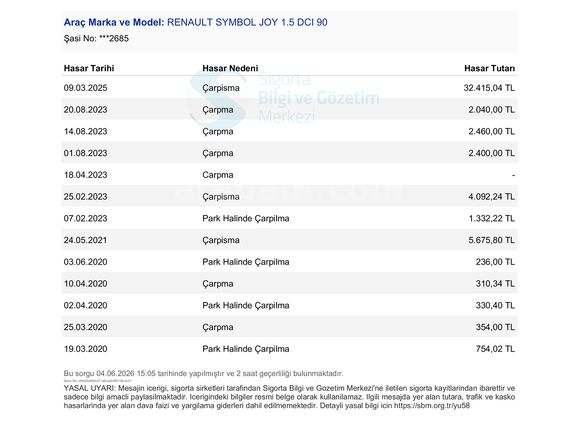The image size is (580, 435).
Task: Select the Hasar Tarihi column header
Action: click(x=89, y=68)
